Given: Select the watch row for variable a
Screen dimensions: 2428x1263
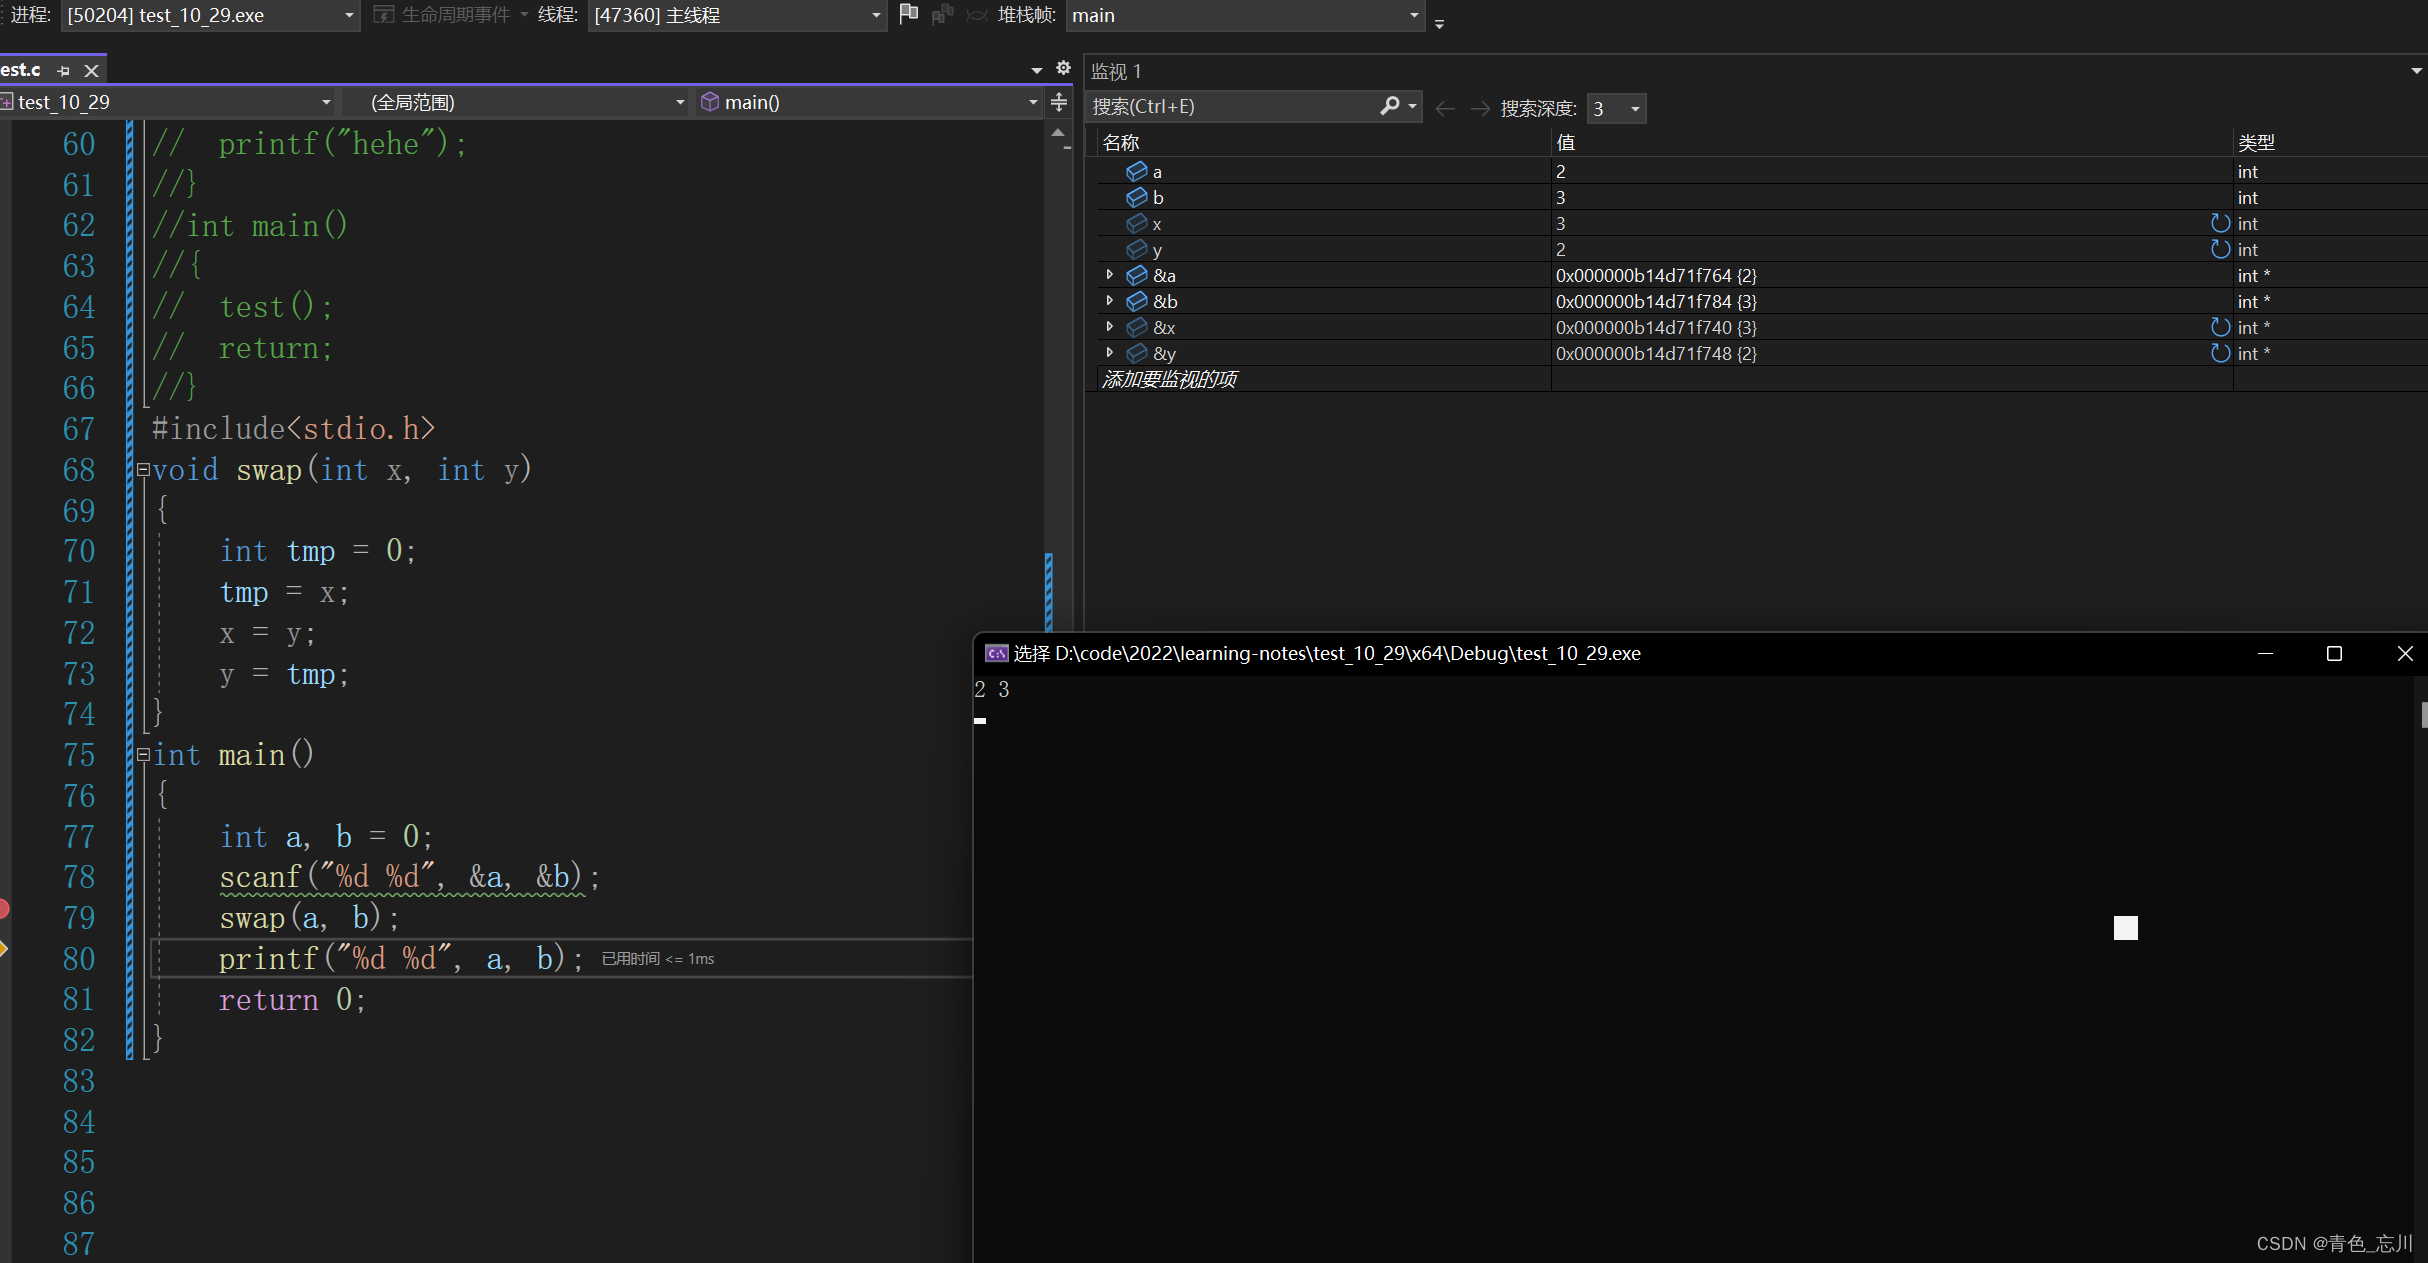Looking at the screenshot, I should coord(1762,172).
